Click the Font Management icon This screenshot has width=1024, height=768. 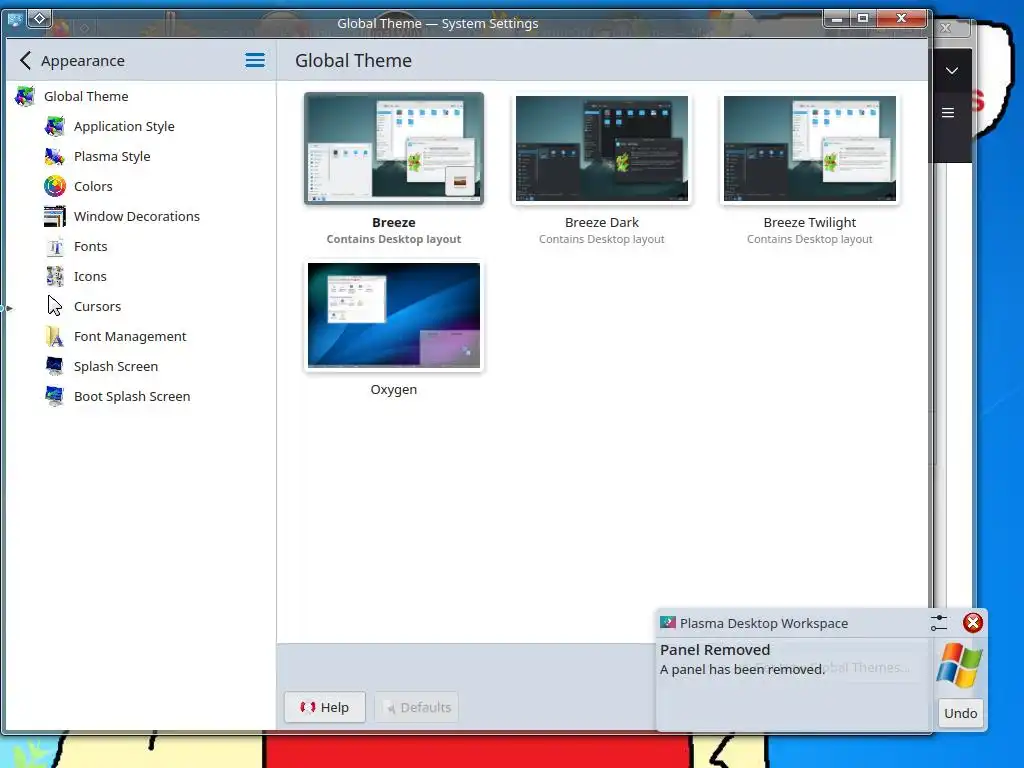click(55, 336)
